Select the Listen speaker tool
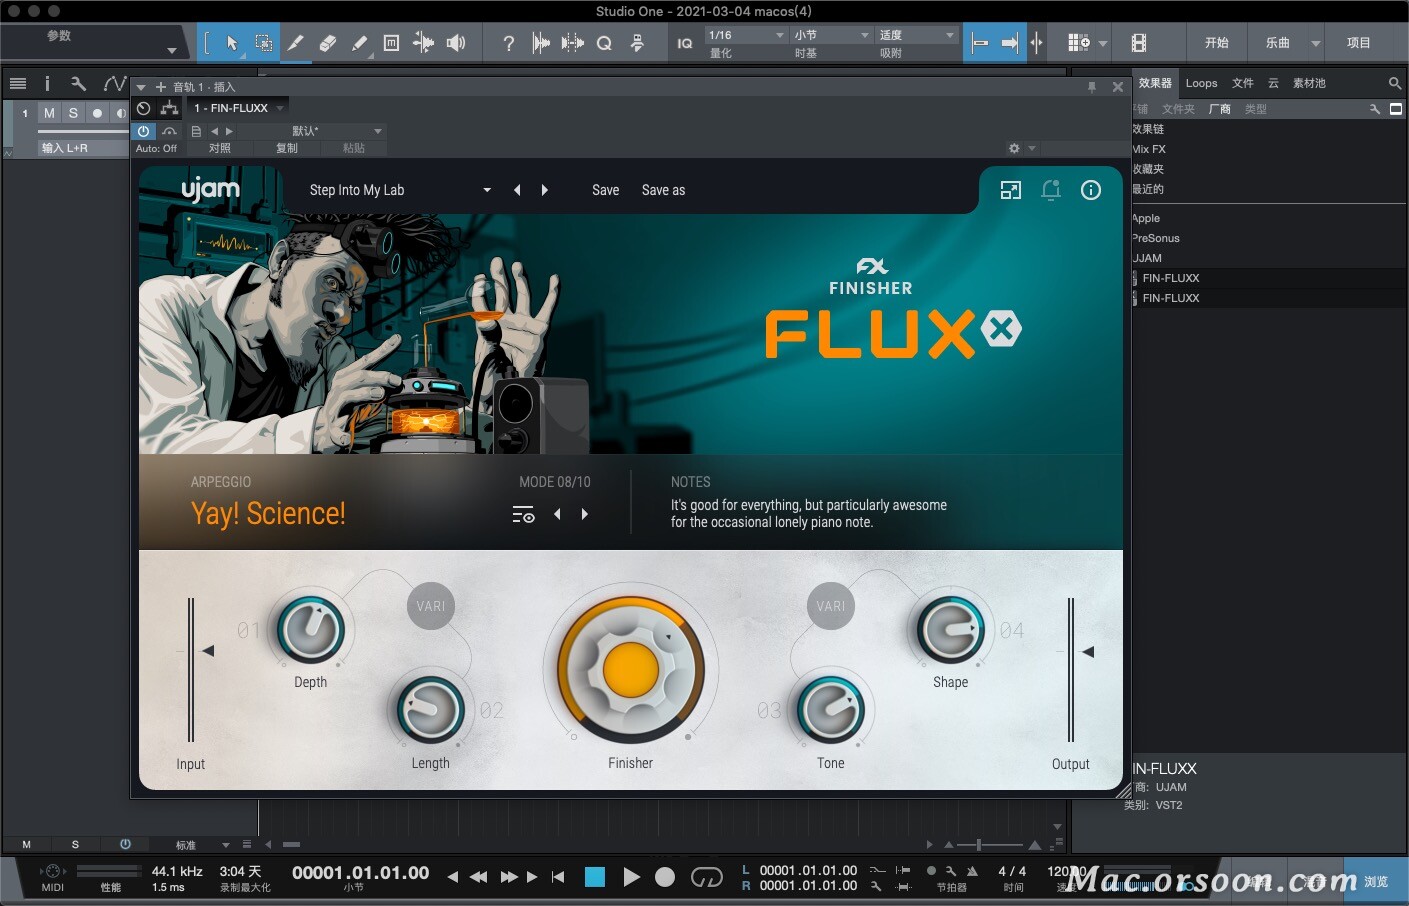Image resolution: width=1409 pixels, height=906 pixels. [x=455, y=43]
